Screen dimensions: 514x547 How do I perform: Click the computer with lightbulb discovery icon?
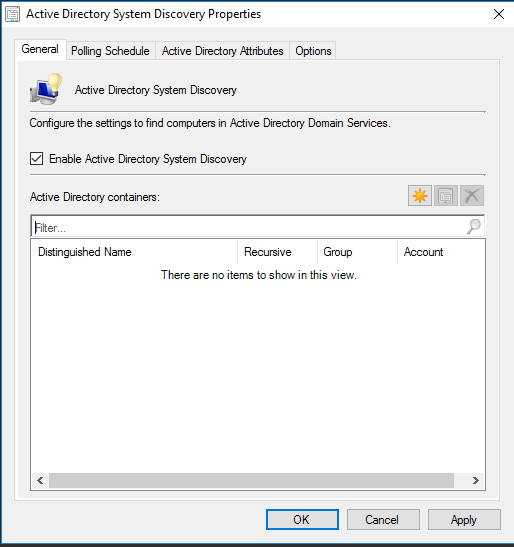(x=46, y=89)
